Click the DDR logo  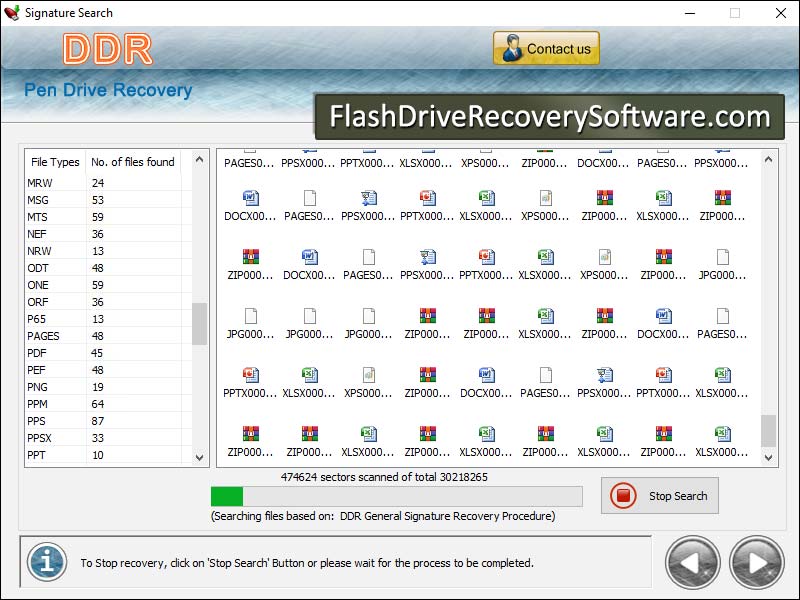(108, 49)
